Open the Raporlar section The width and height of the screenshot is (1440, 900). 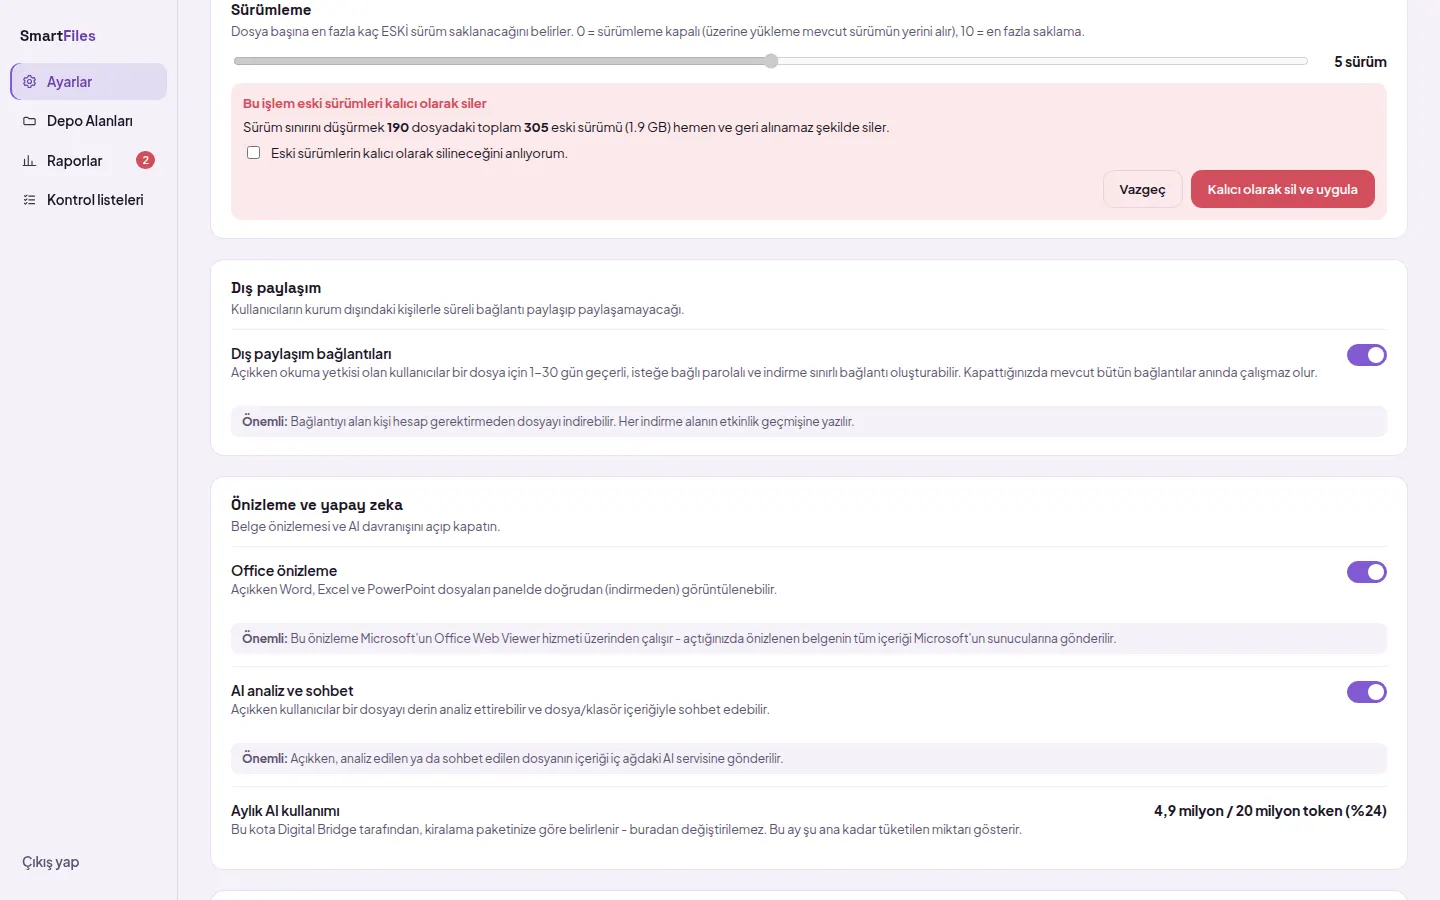pyautogui.click(x=89, y=161)
